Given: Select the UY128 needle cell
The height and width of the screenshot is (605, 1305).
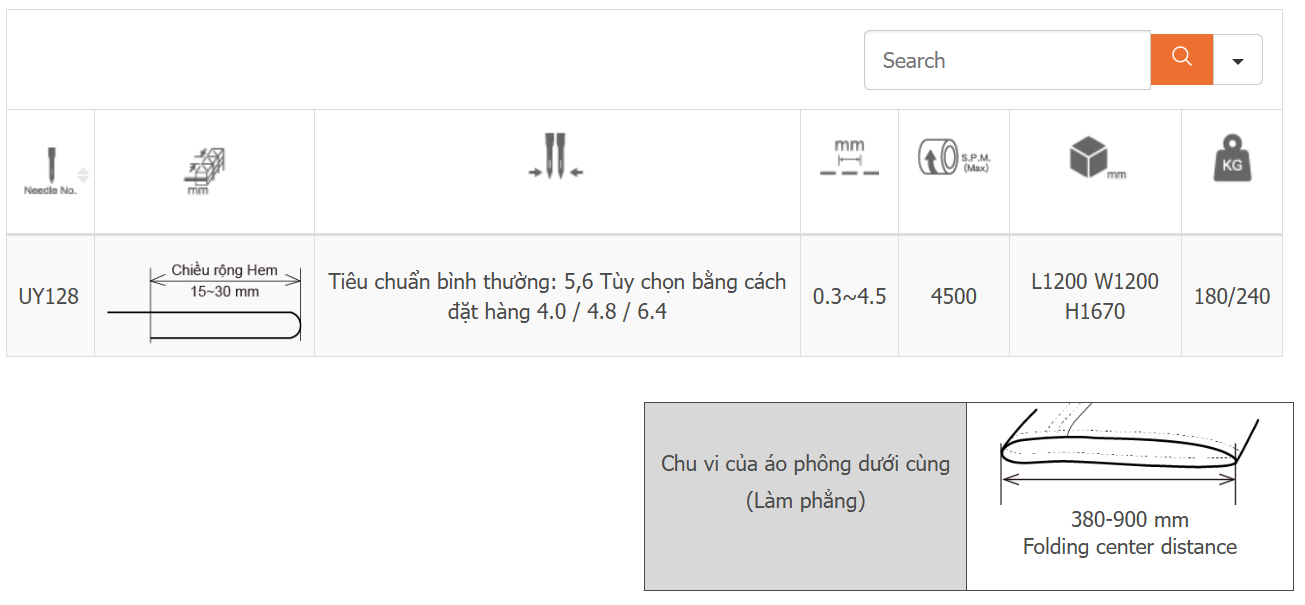Looking at the screenshot, I should click(x=50, y=296).
